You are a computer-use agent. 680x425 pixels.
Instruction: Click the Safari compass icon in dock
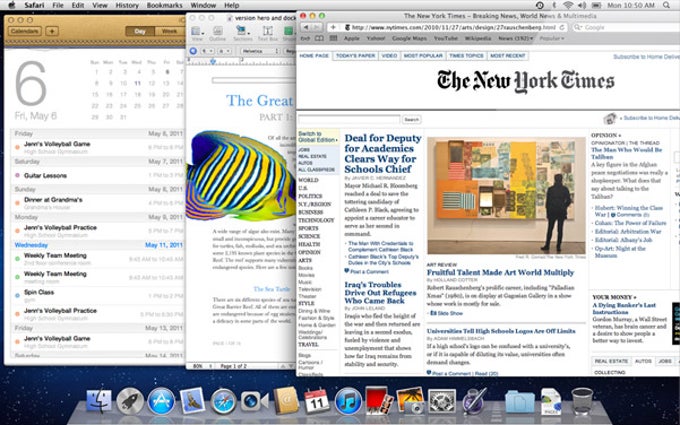(x=223, y=401)
